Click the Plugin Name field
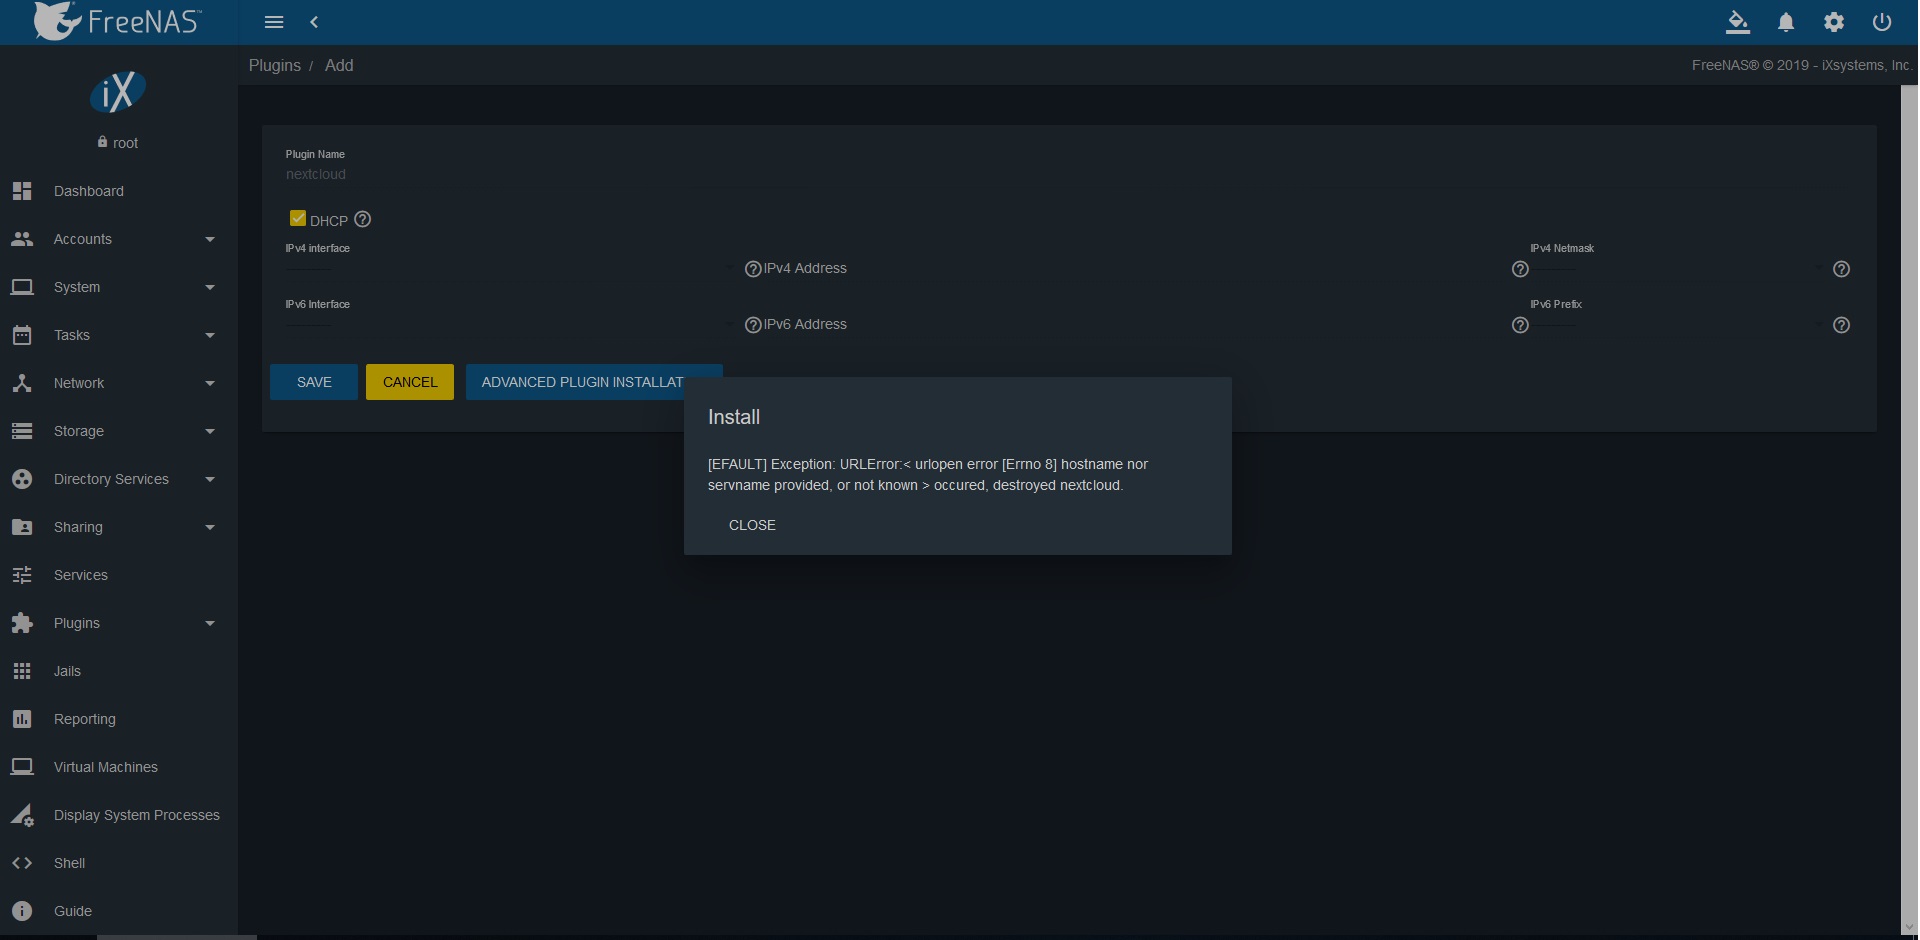 1069,174
